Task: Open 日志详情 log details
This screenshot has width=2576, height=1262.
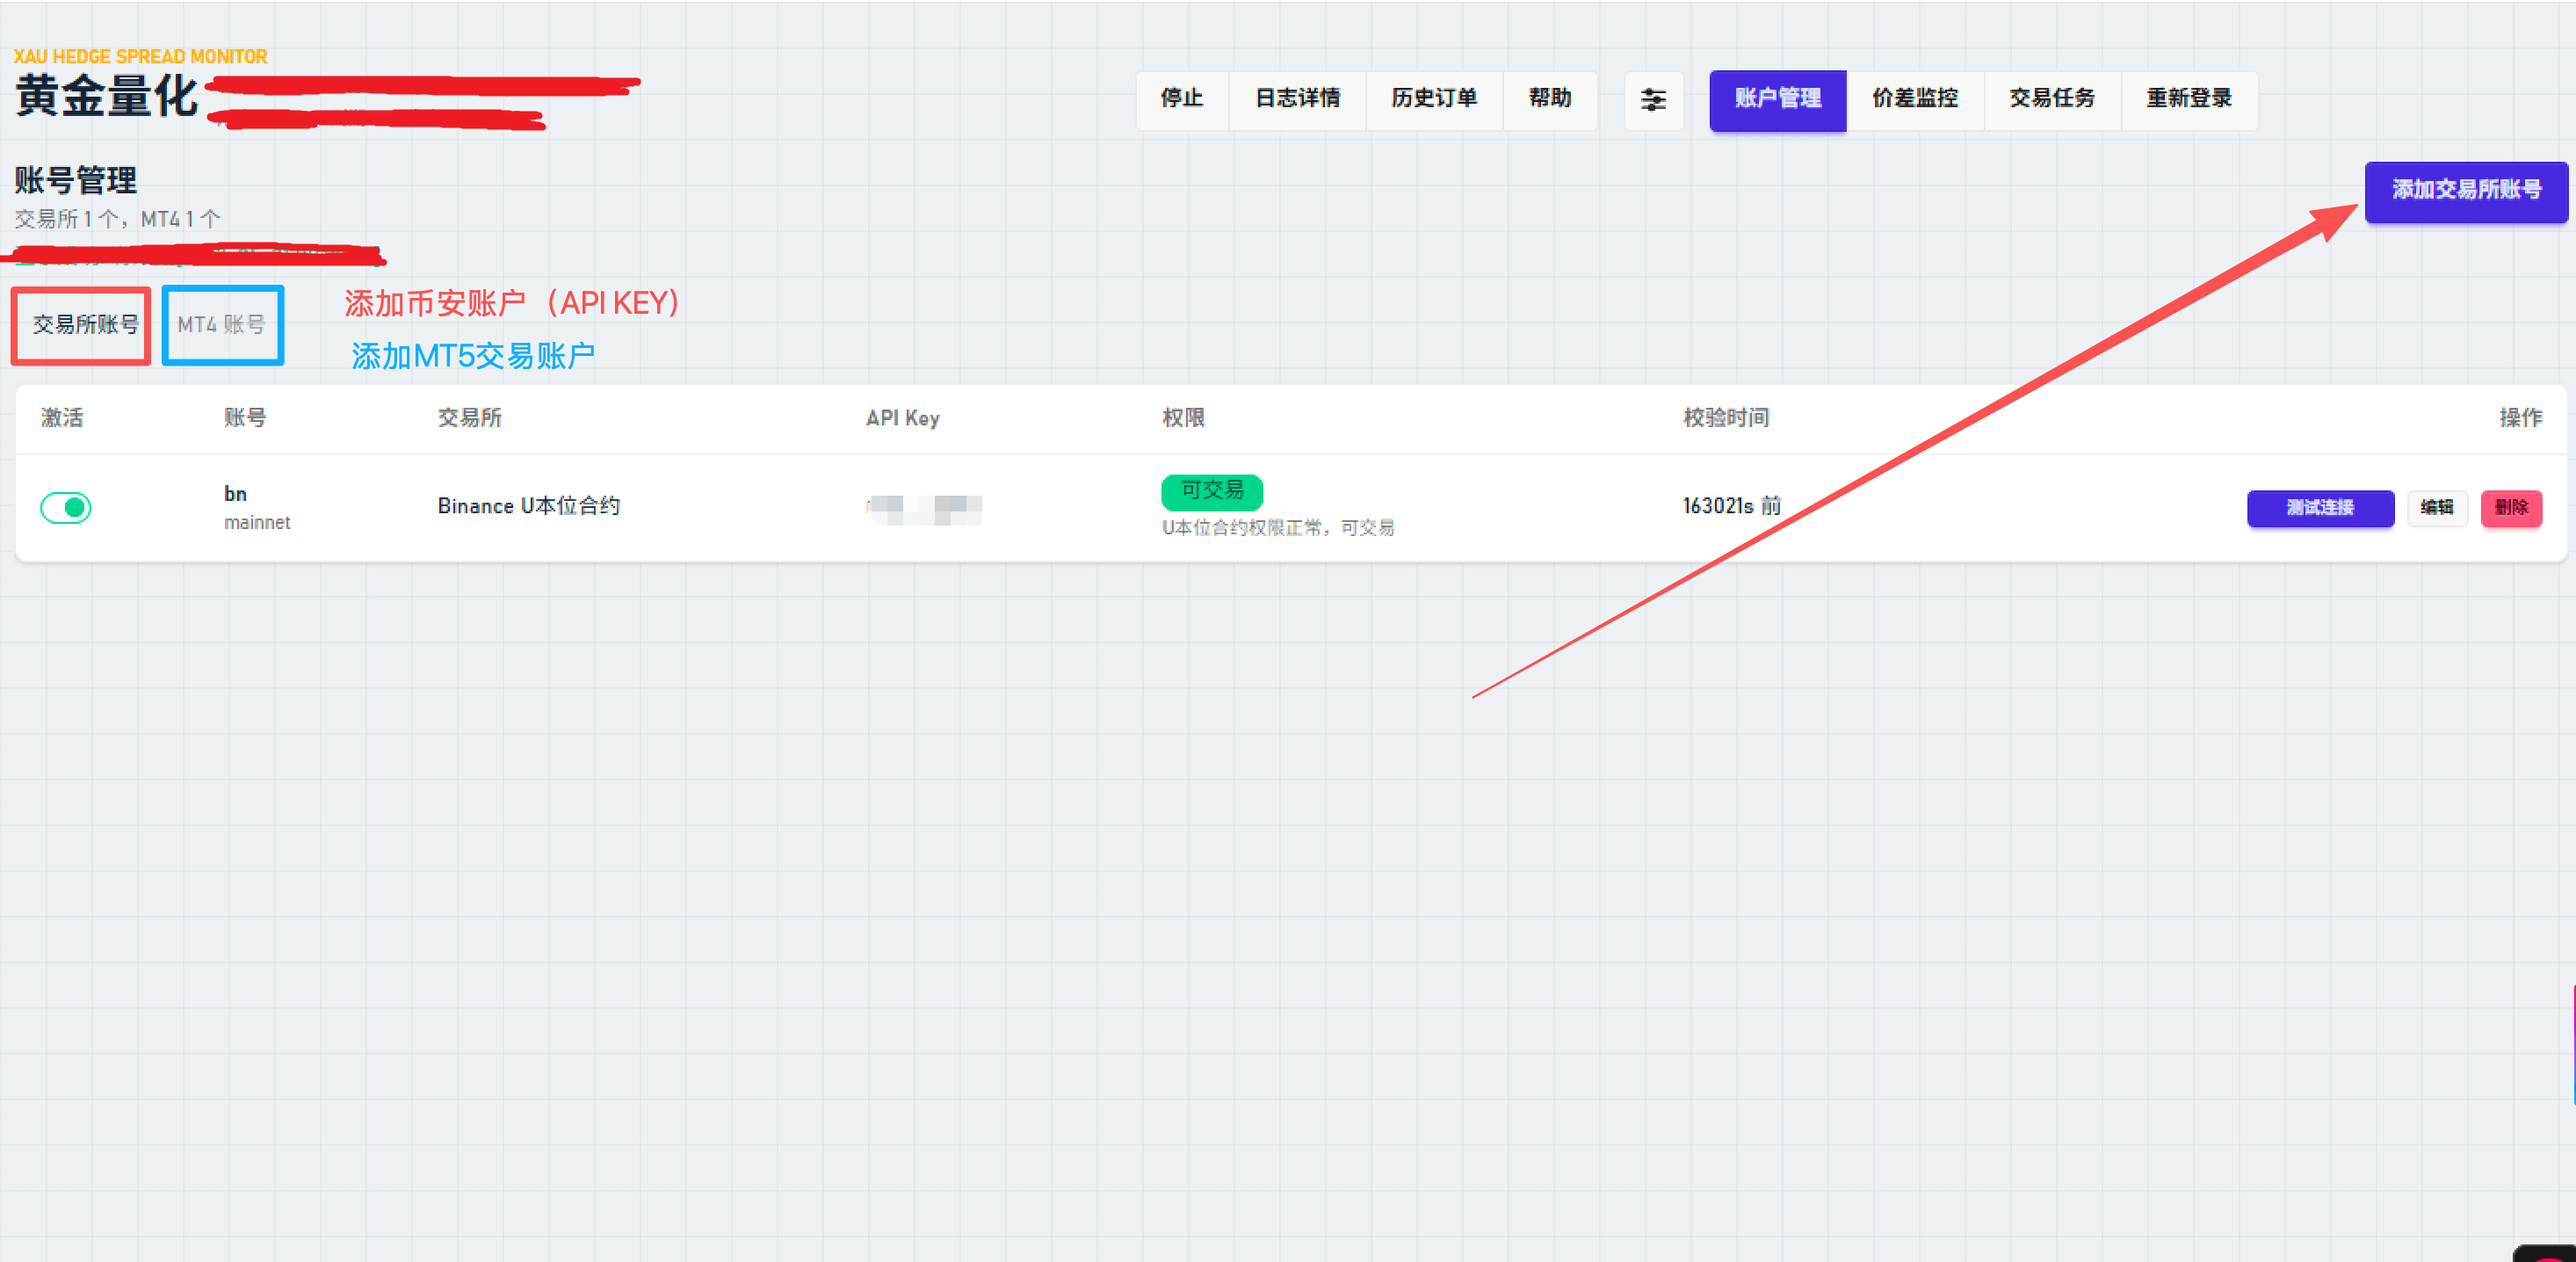Action: click(1297, 99)
